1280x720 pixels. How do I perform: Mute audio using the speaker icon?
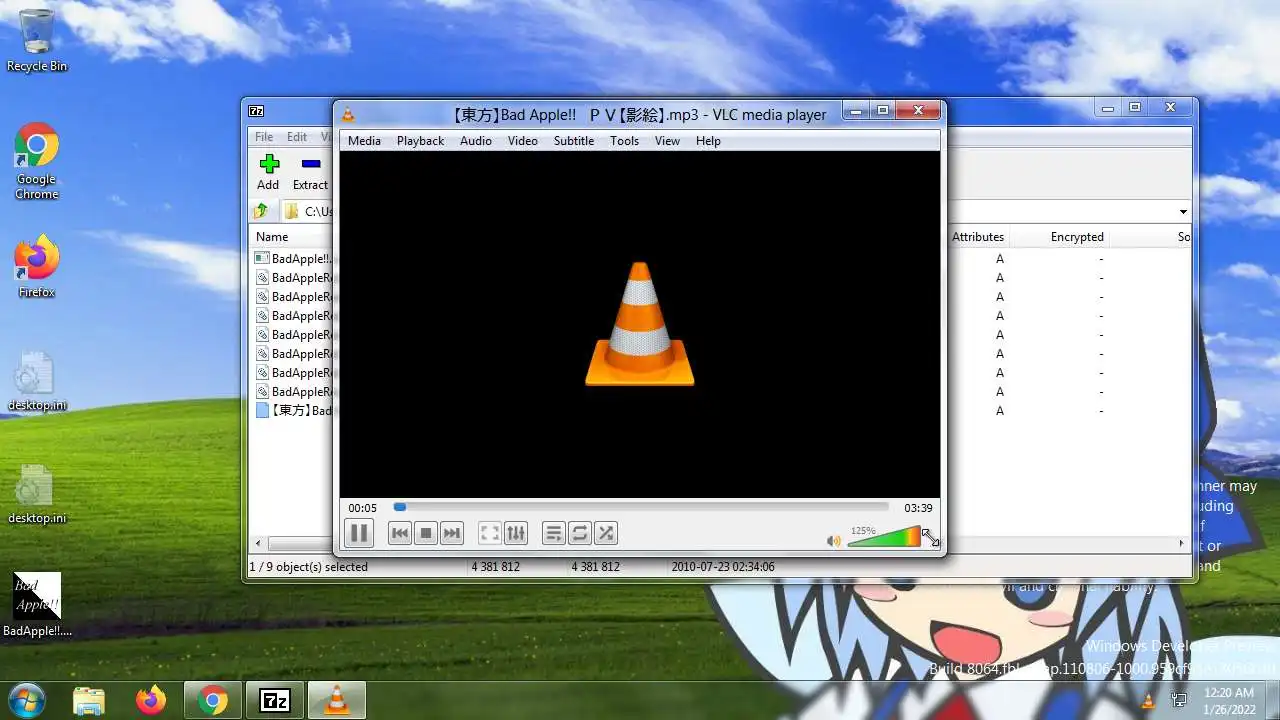click(833, 541)
